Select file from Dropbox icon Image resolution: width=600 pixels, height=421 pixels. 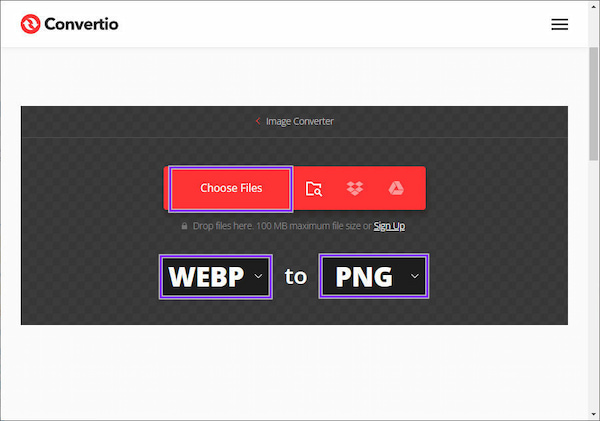pyautogui.click(x=355, y=188)
